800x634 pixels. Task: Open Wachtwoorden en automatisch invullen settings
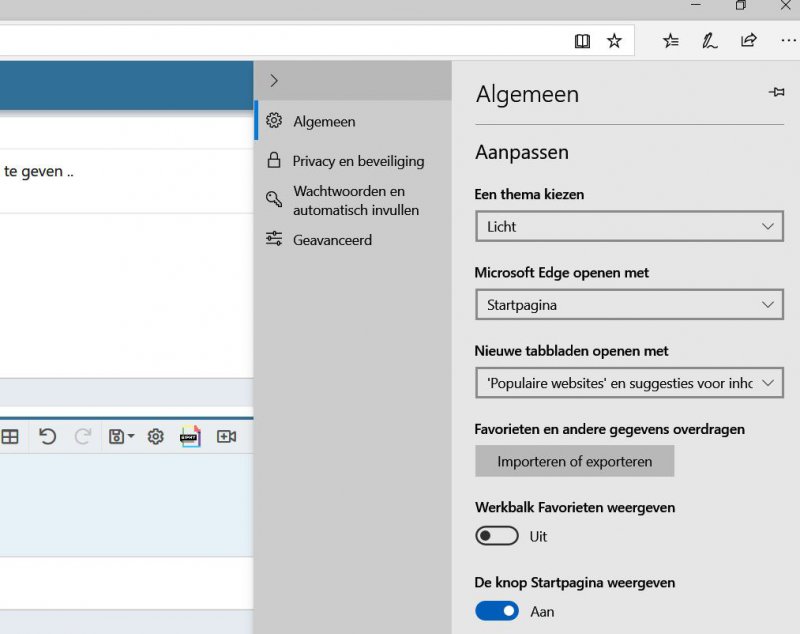[x=353, y=200]
